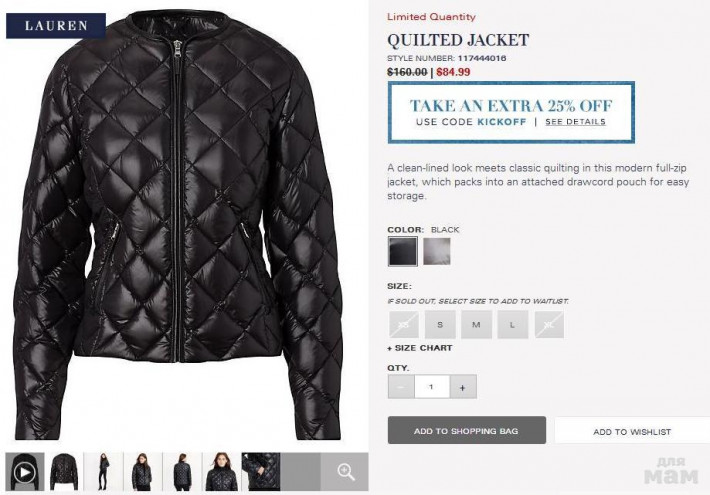Open See Details promo link
This screenshot has width=710, height=495.
[x=576, y=122]
